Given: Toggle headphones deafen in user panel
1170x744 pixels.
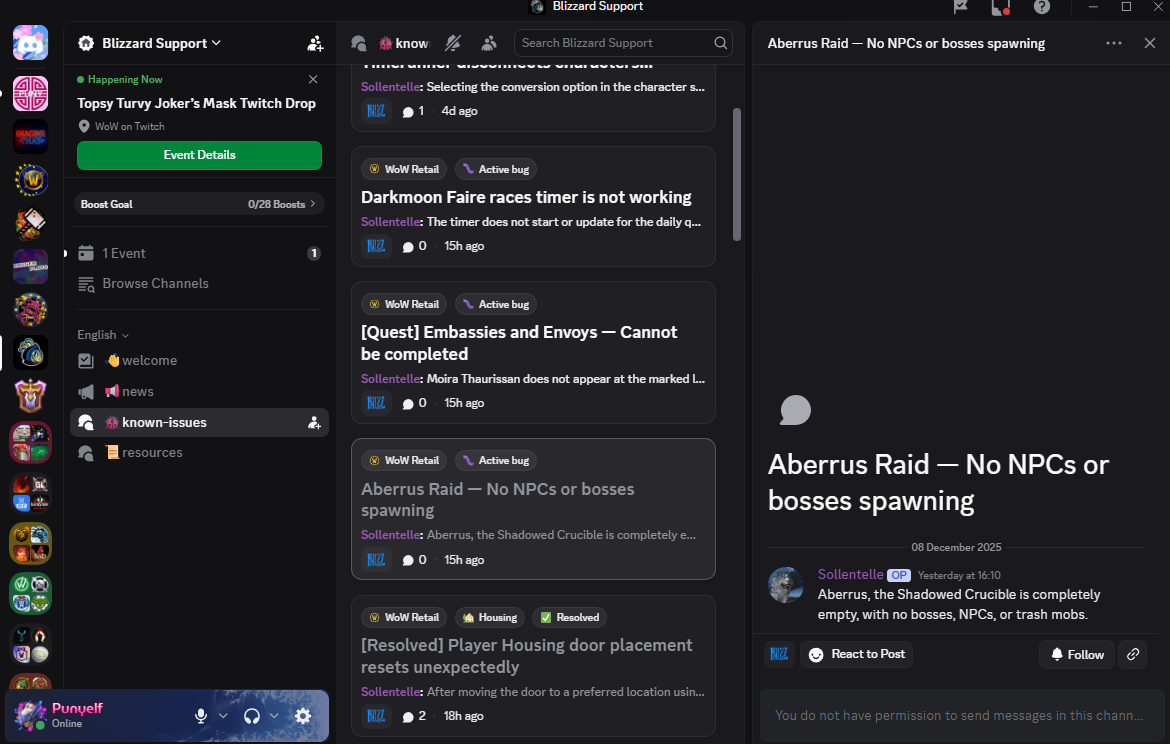Looking at the screenshot, I should point(252,716).
